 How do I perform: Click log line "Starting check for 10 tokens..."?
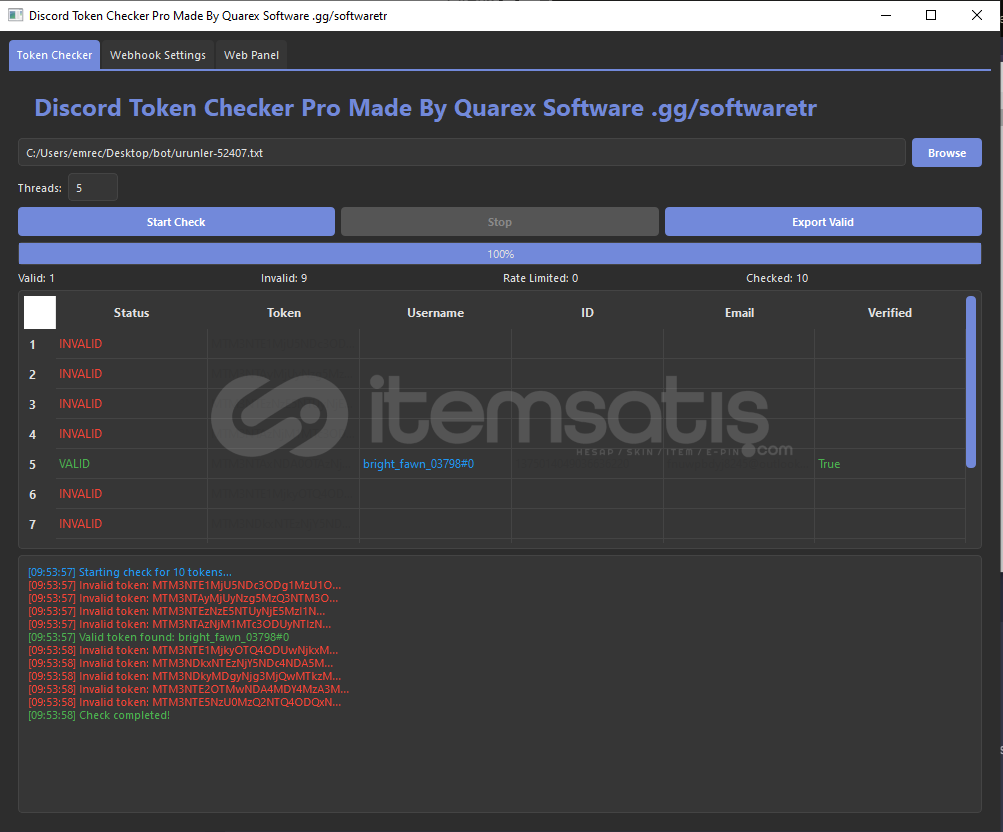[130, 572]
